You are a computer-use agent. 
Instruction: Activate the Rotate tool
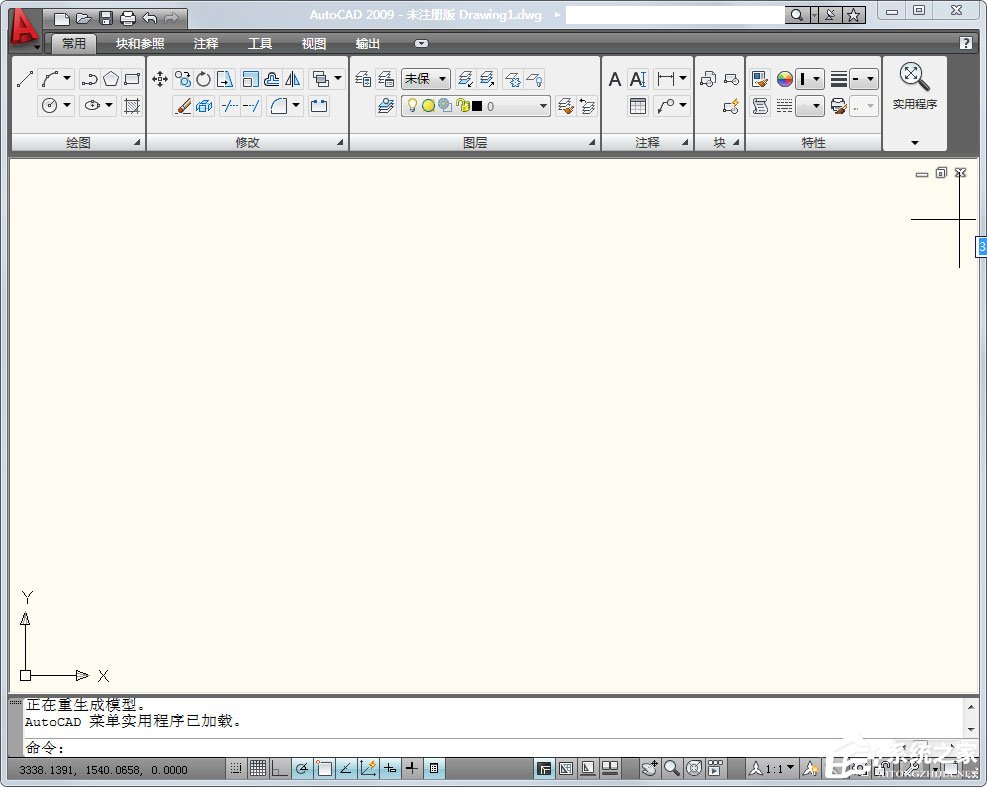point(203,79)
